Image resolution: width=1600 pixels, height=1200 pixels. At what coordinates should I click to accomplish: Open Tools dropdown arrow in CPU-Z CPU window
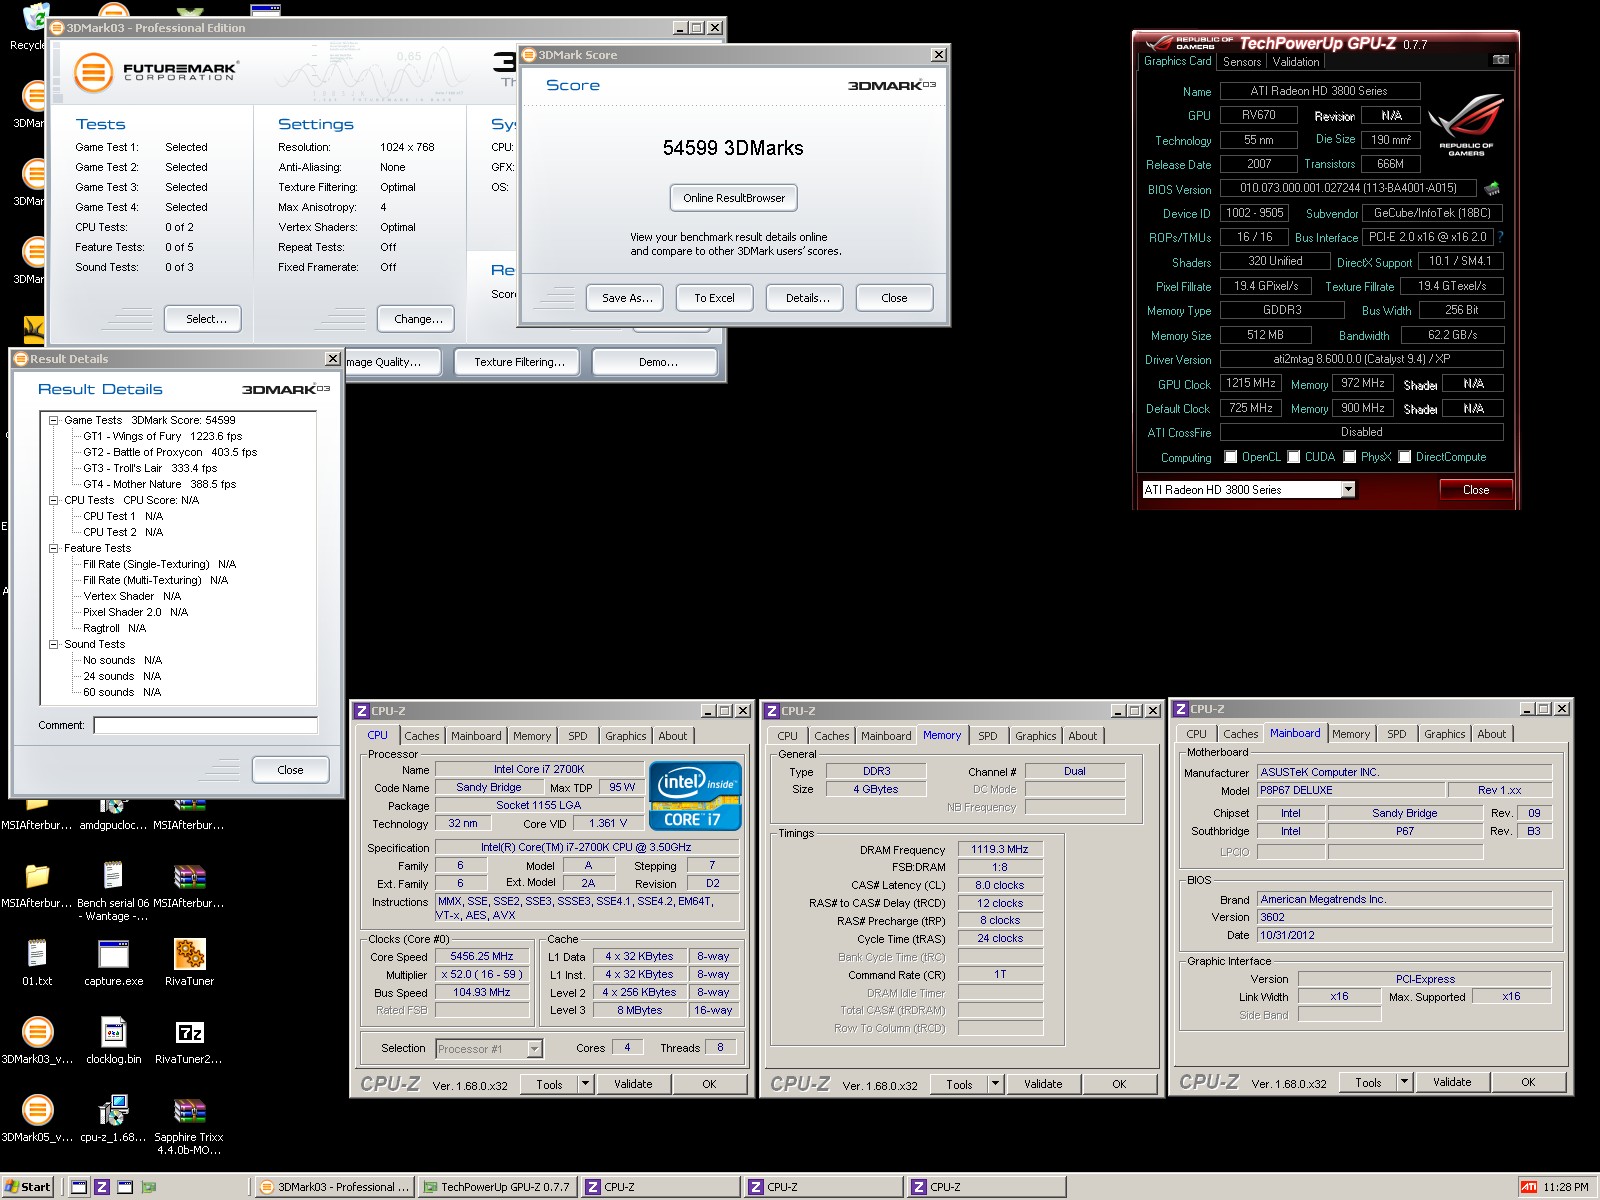(586, 1083)
